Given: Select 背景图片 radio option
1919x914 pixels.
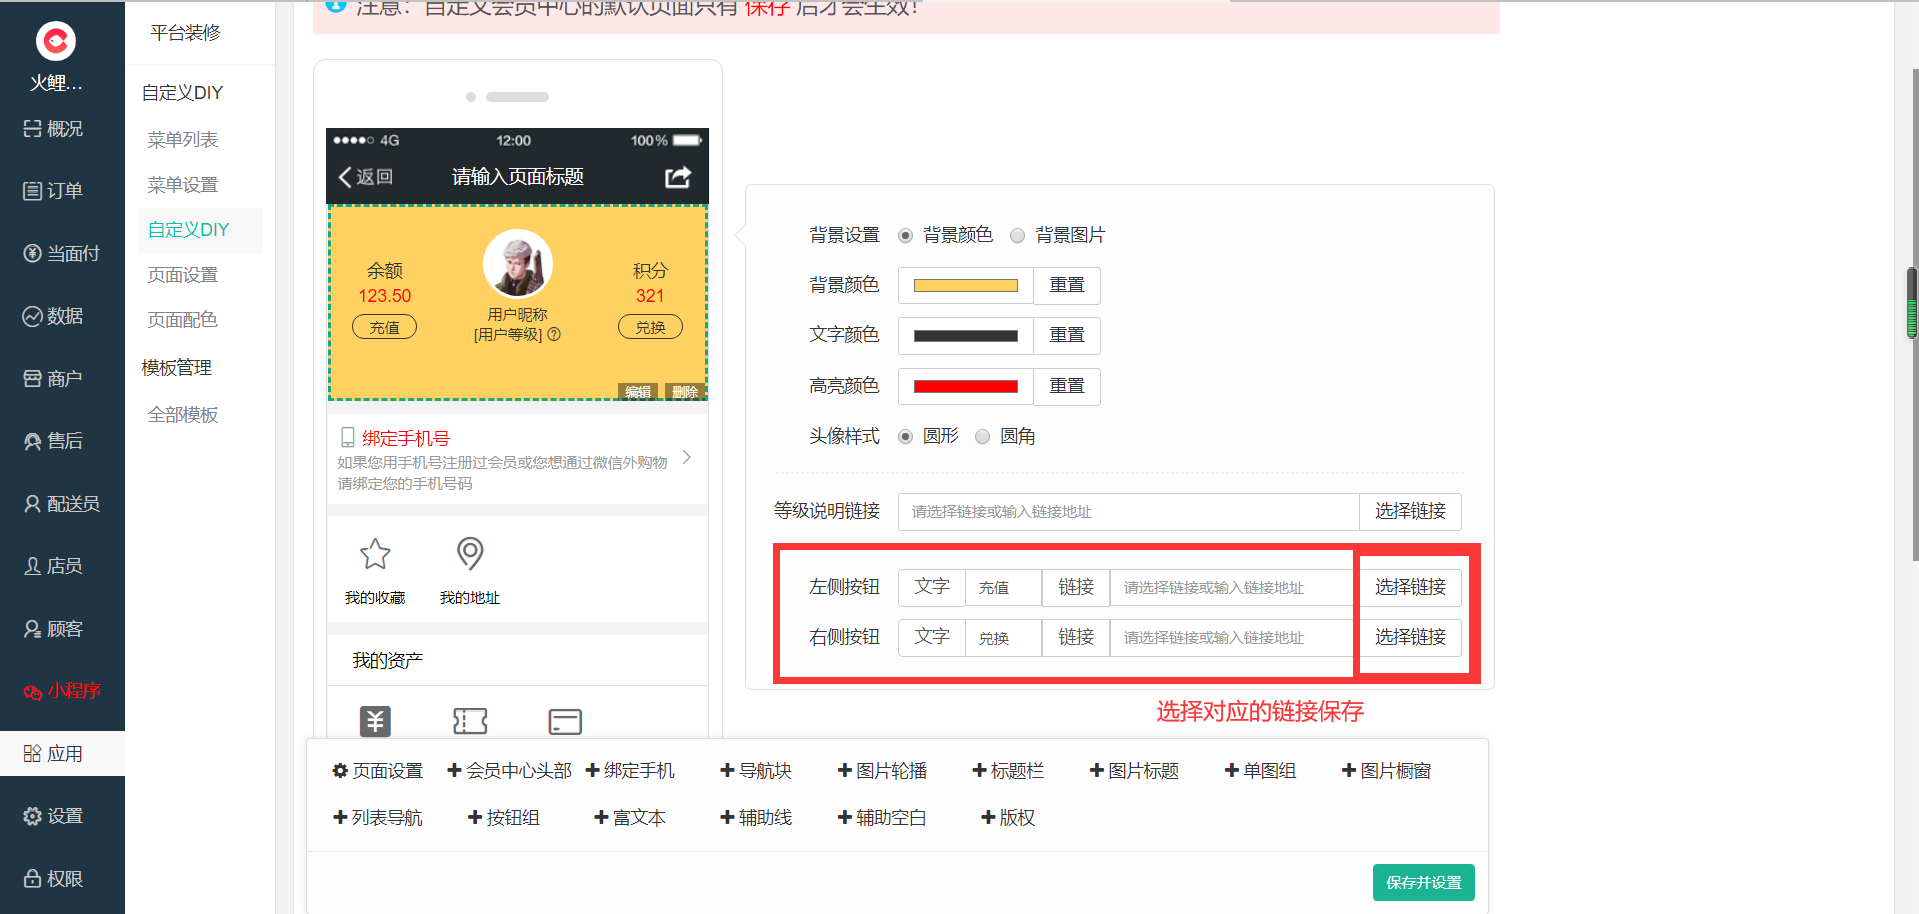Looking at the screenshot, I should click(1018, 236).
